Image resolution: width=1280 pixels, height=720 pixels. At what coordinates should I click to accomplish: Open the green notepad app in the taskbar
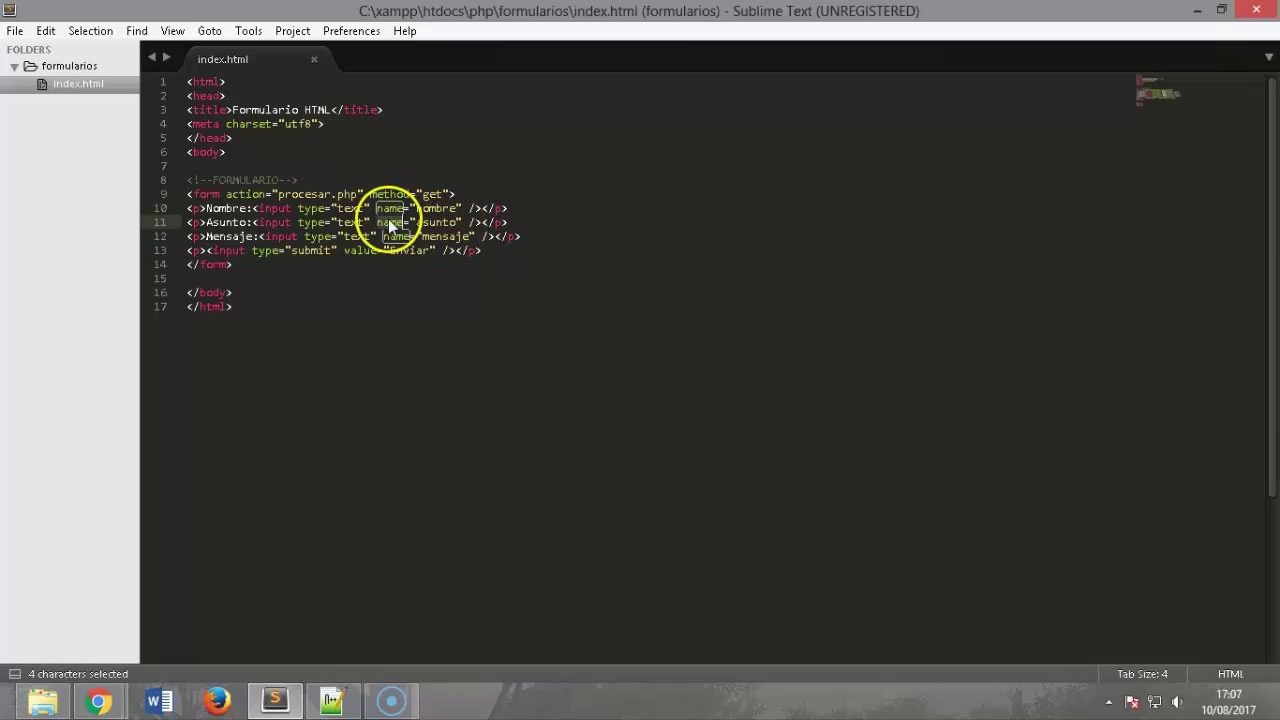(333, 702)
